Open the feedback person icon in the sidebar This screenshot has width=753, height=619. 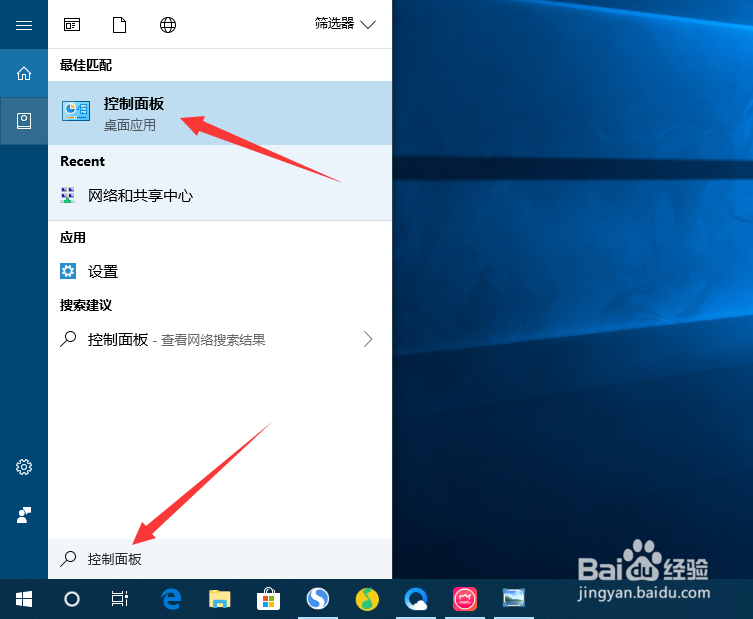tap(24, 515)
